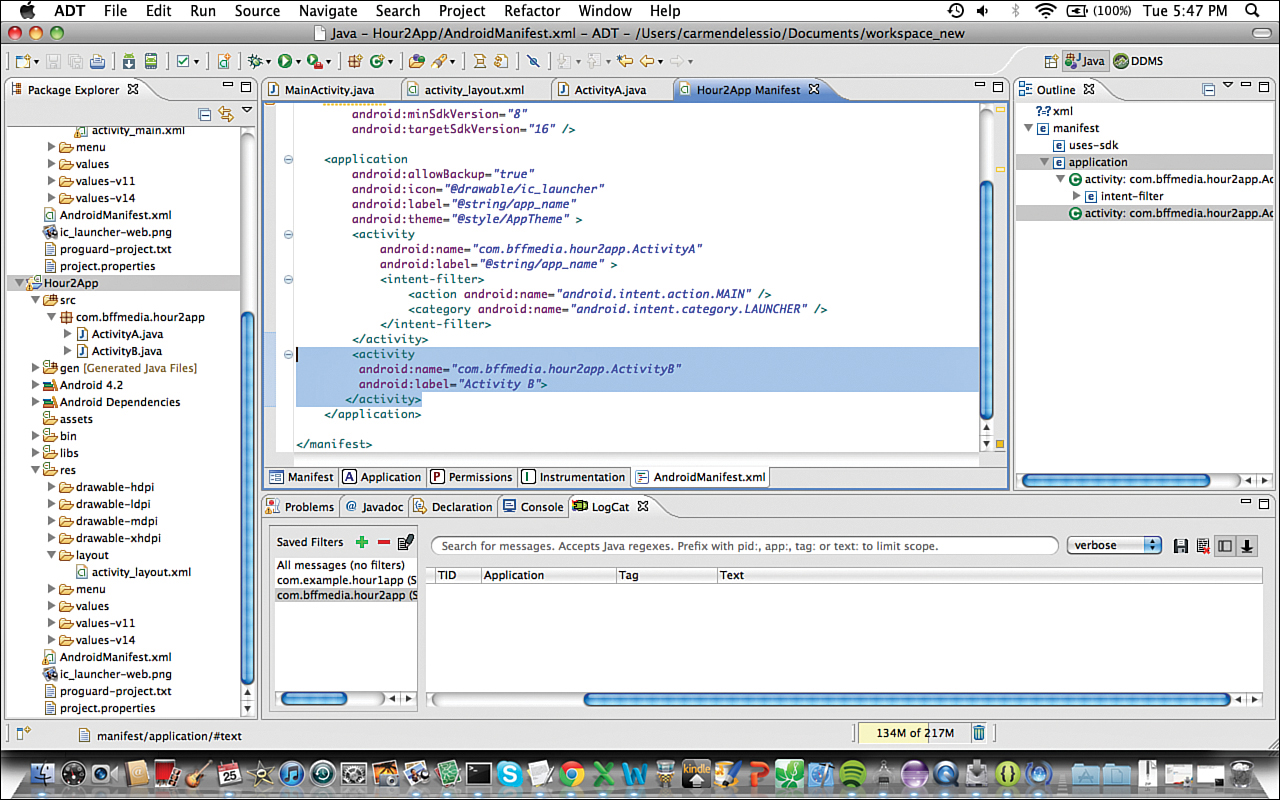The height and width of the screenshot is (800, 1280).
Task: Click Collapse All in Package Explorer
Action: coord(205,113)
